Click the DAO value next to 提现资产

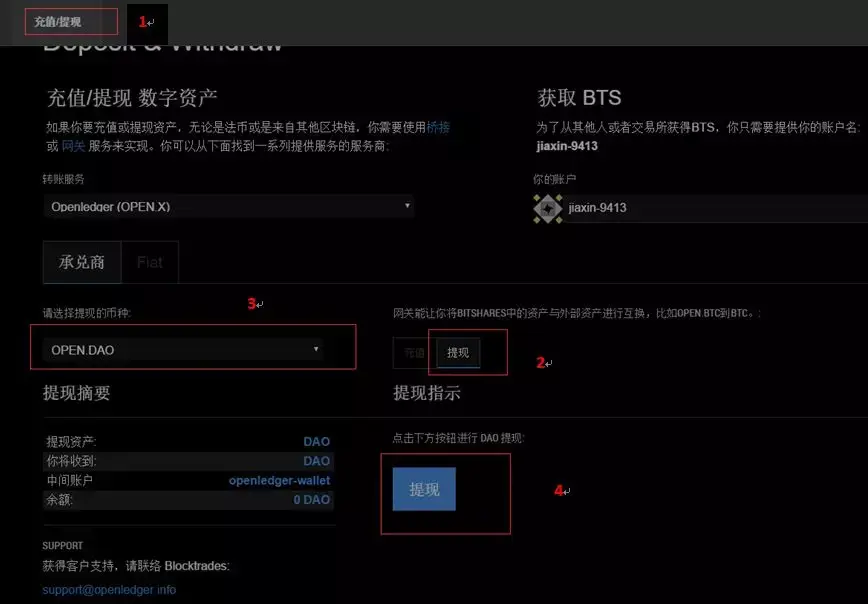[316, 440]
